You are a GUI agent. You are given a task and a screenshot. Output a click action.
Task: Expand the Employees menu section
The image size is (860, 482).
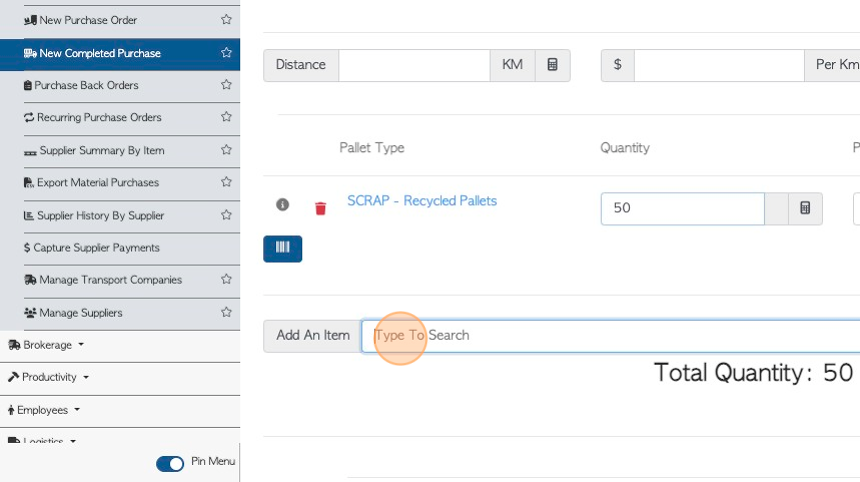pos(44,410)
